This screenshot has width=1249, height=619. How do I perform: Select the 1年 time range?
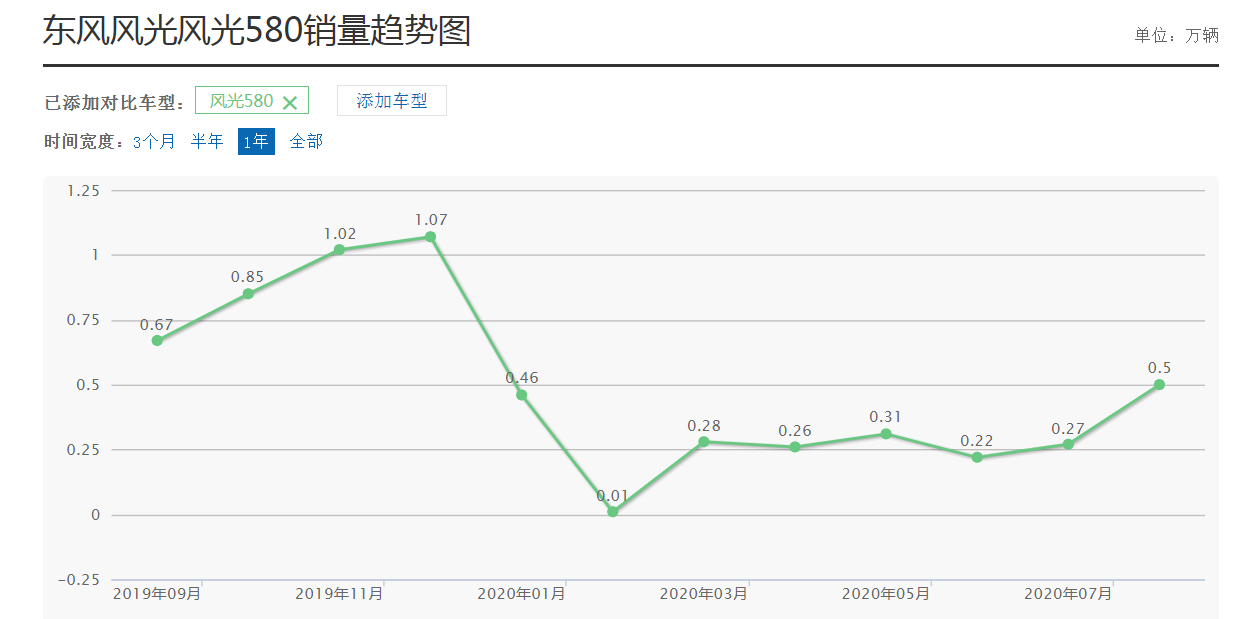[x=255, y=142]
